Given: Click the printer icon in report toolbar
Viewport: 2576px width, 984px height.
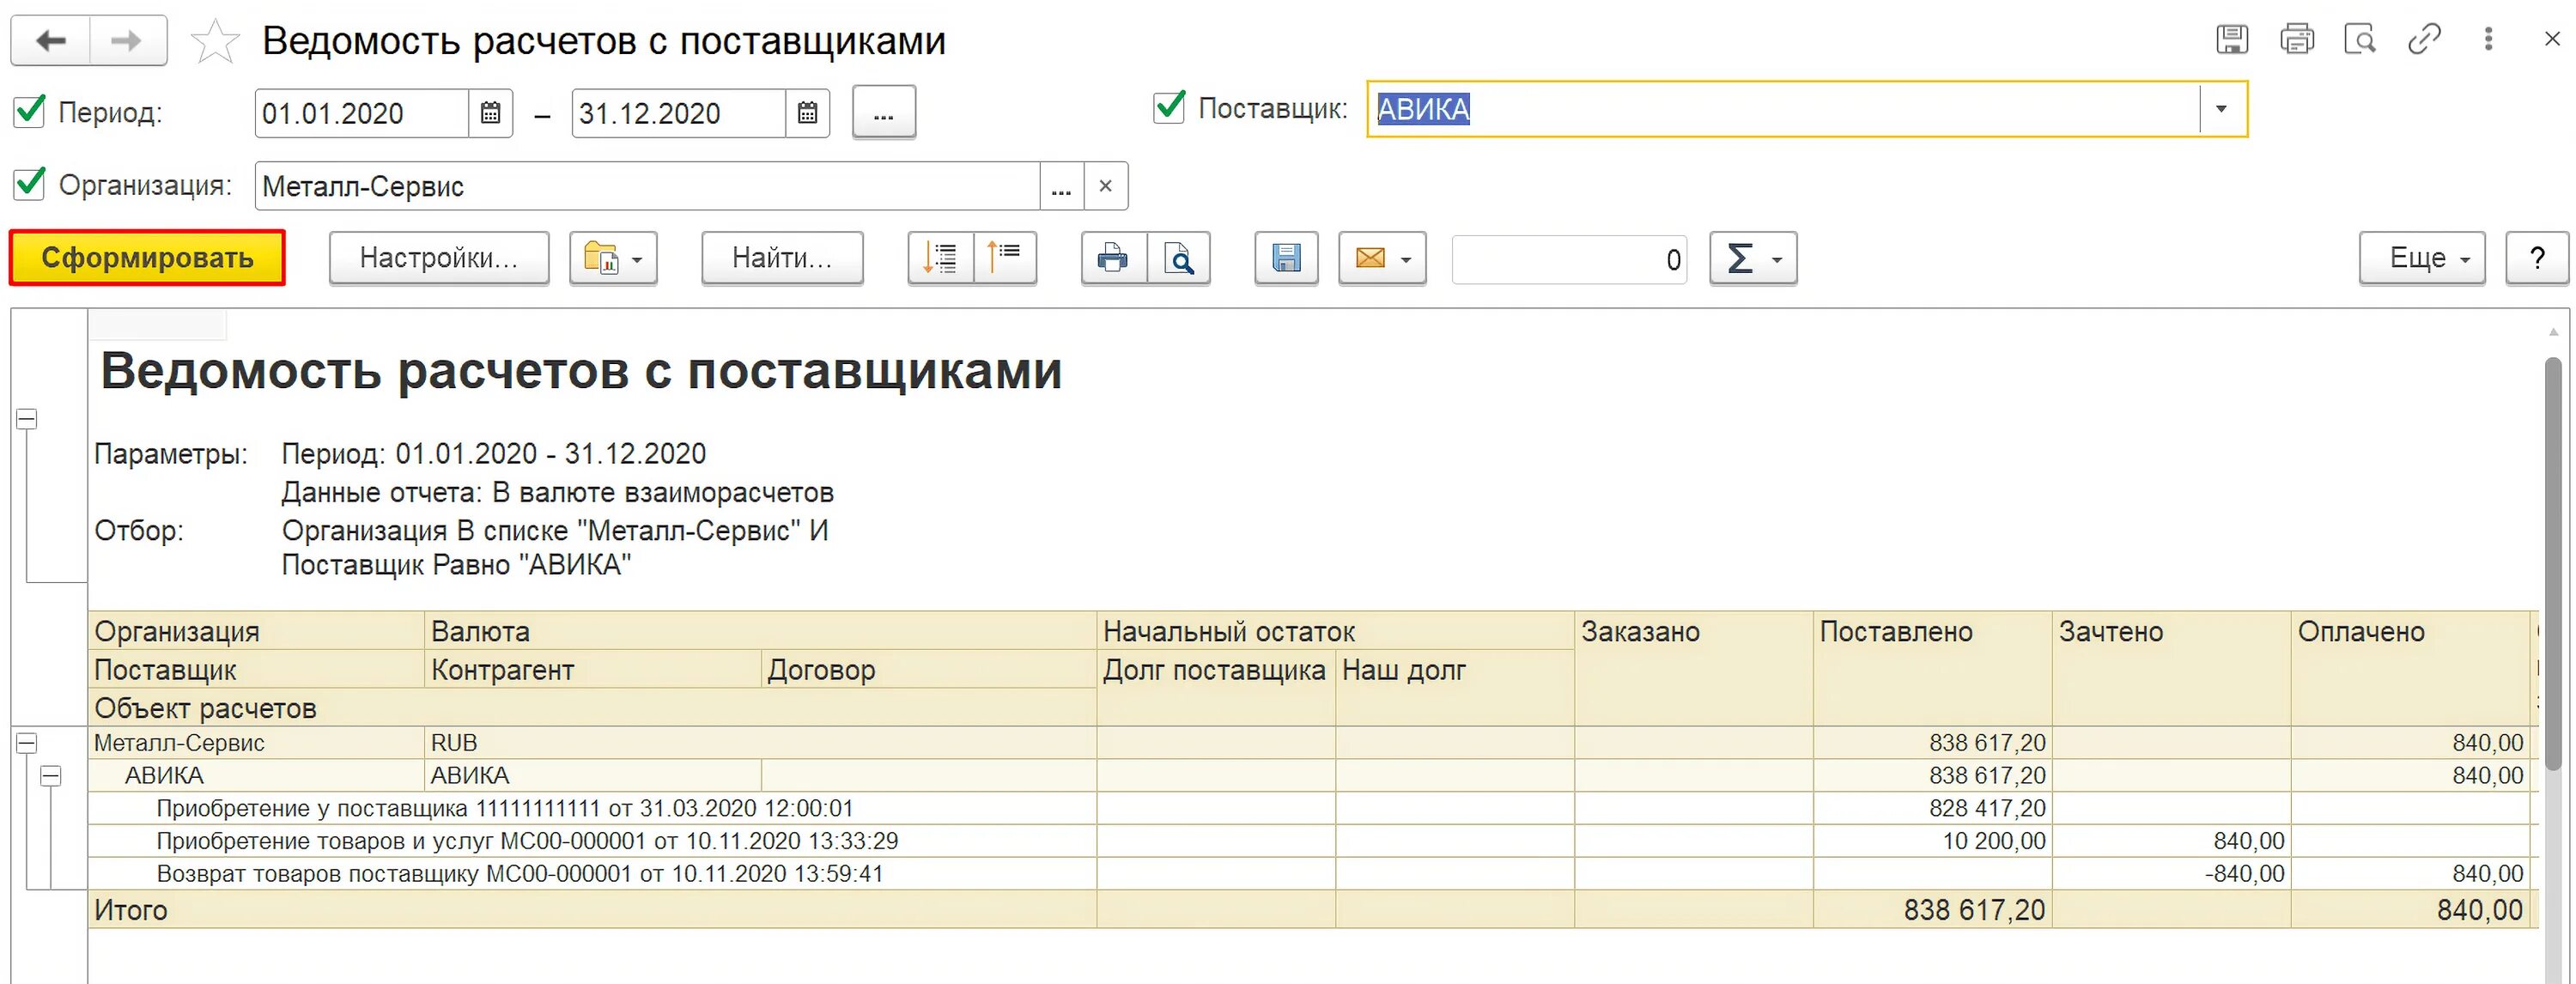Looking at the screenshot, I should pyautogui.click(x=1113, y=259).
